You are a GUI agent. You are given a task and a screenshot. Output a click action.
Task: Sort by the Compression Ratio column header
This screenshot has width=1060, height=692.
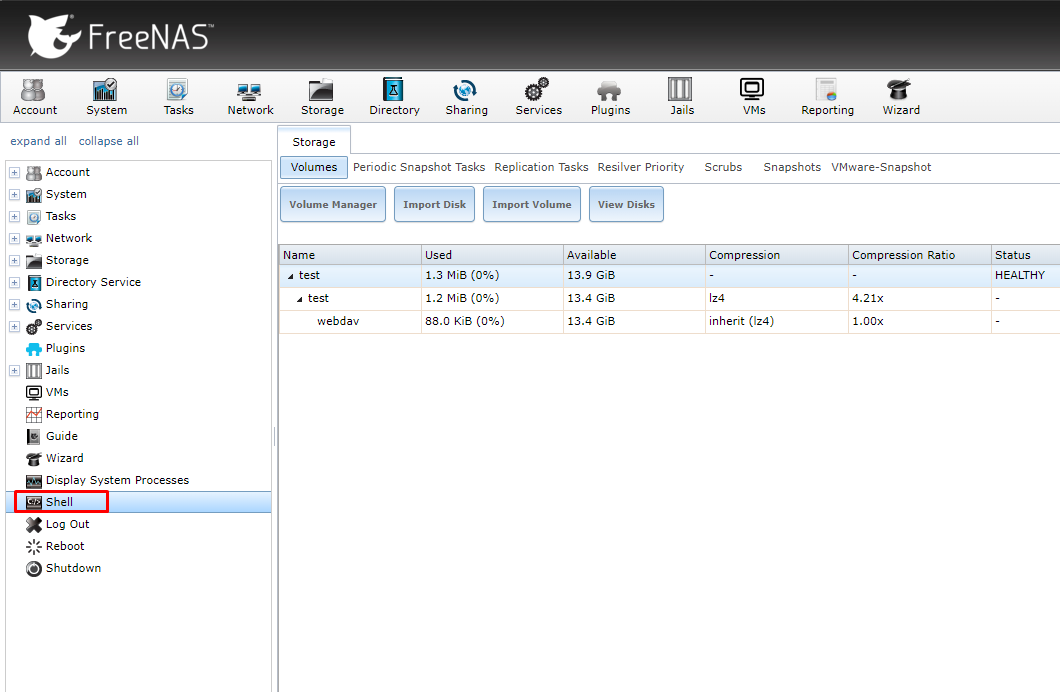tap(919, 255)
